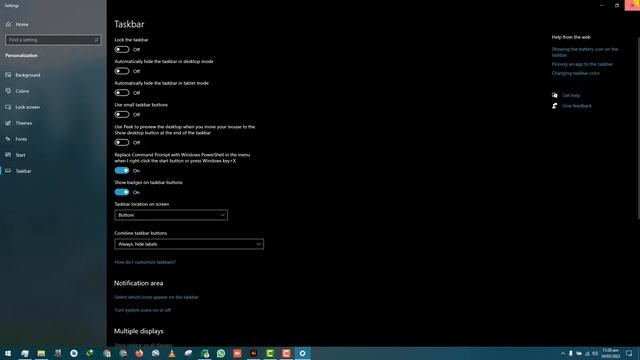Open the volume control in system tray
Viewport: 640px width, 360px height.
595,353
